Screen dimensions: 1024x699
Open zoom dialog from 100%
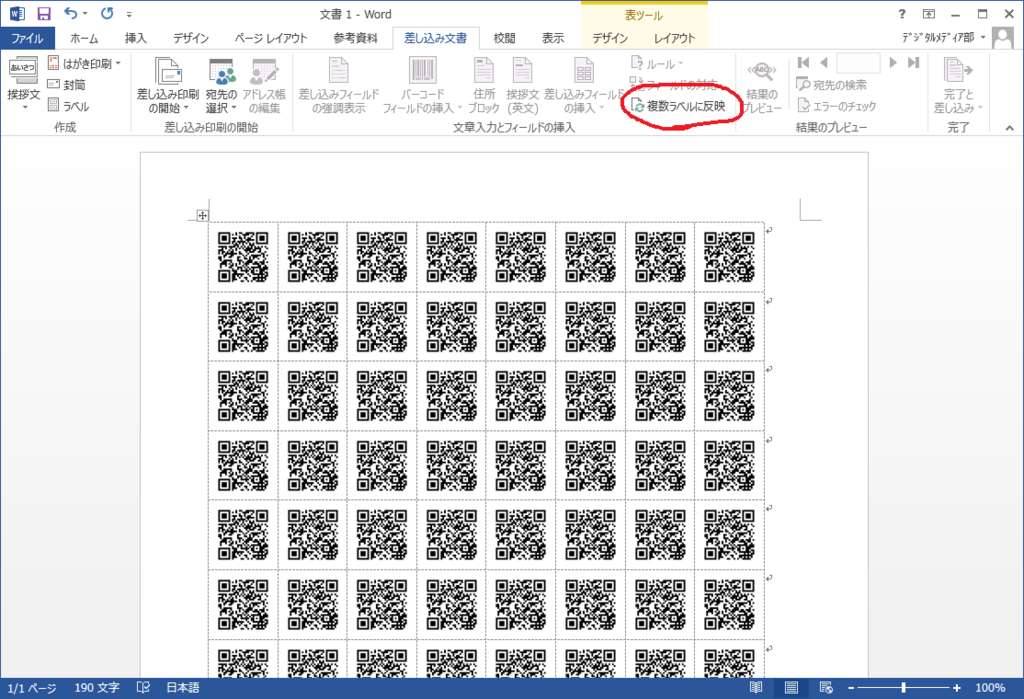click(990, 688)
